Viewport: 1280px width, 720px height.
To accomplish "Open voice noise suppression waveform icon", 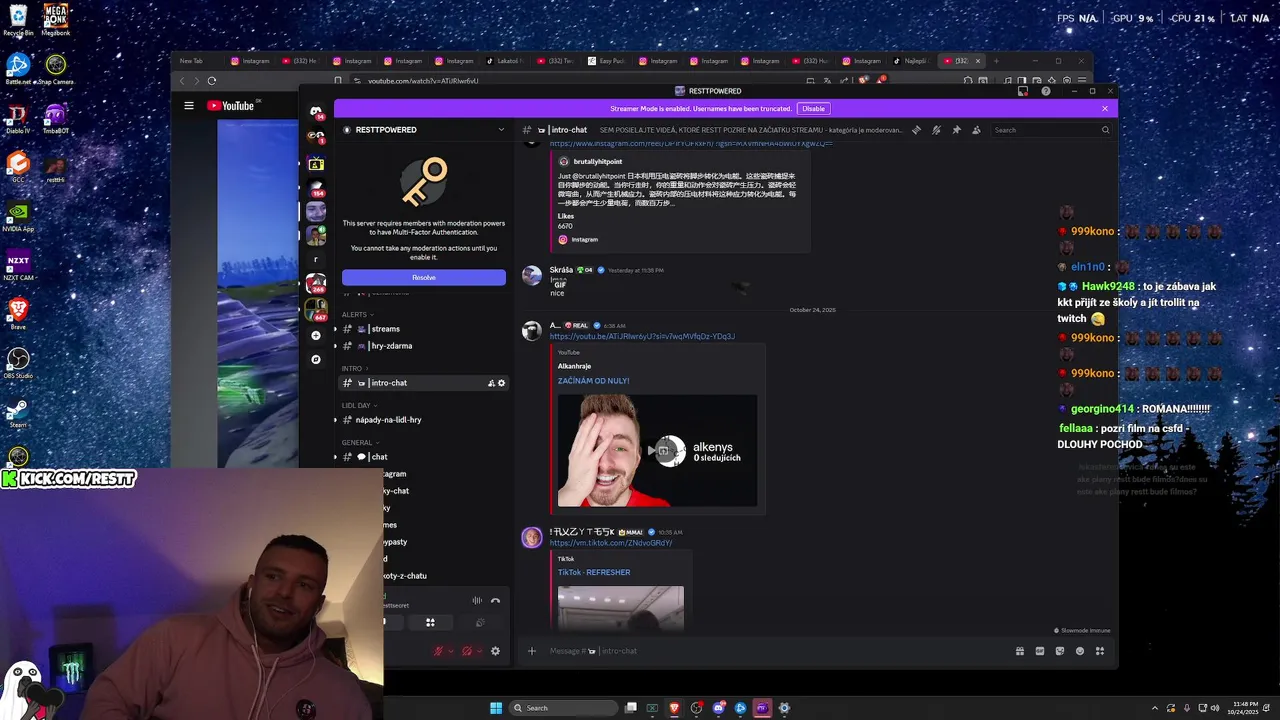I will tap(477, 601).
